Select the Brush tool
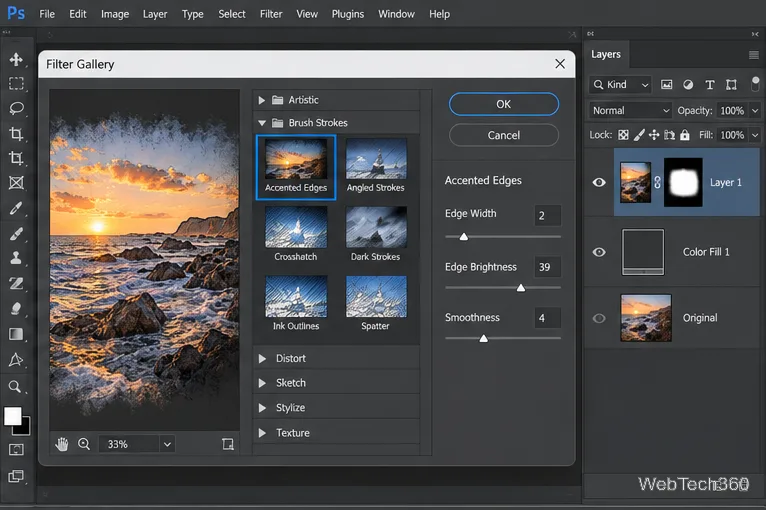 pos(16,234)
